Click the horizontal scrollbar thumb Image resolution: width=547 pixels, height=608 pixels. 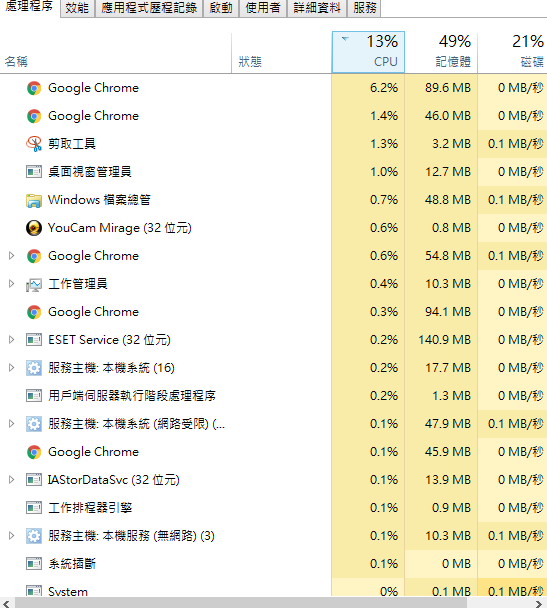(241, 603)
